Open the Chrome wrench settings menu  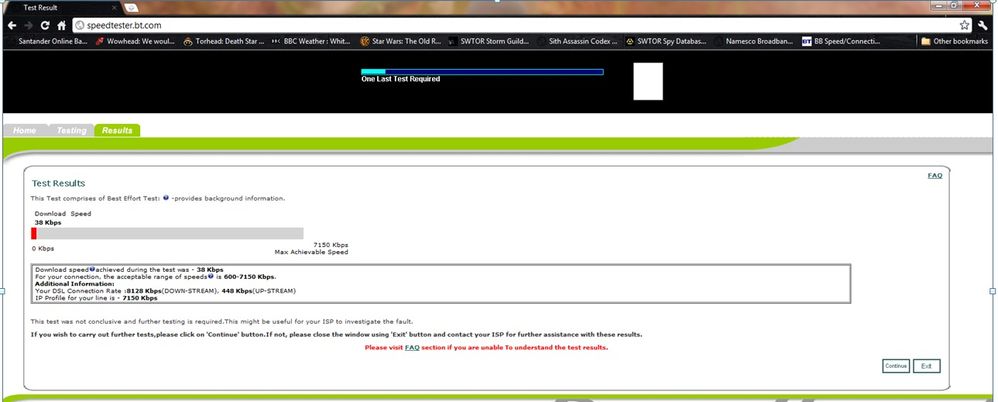[983, 25]
